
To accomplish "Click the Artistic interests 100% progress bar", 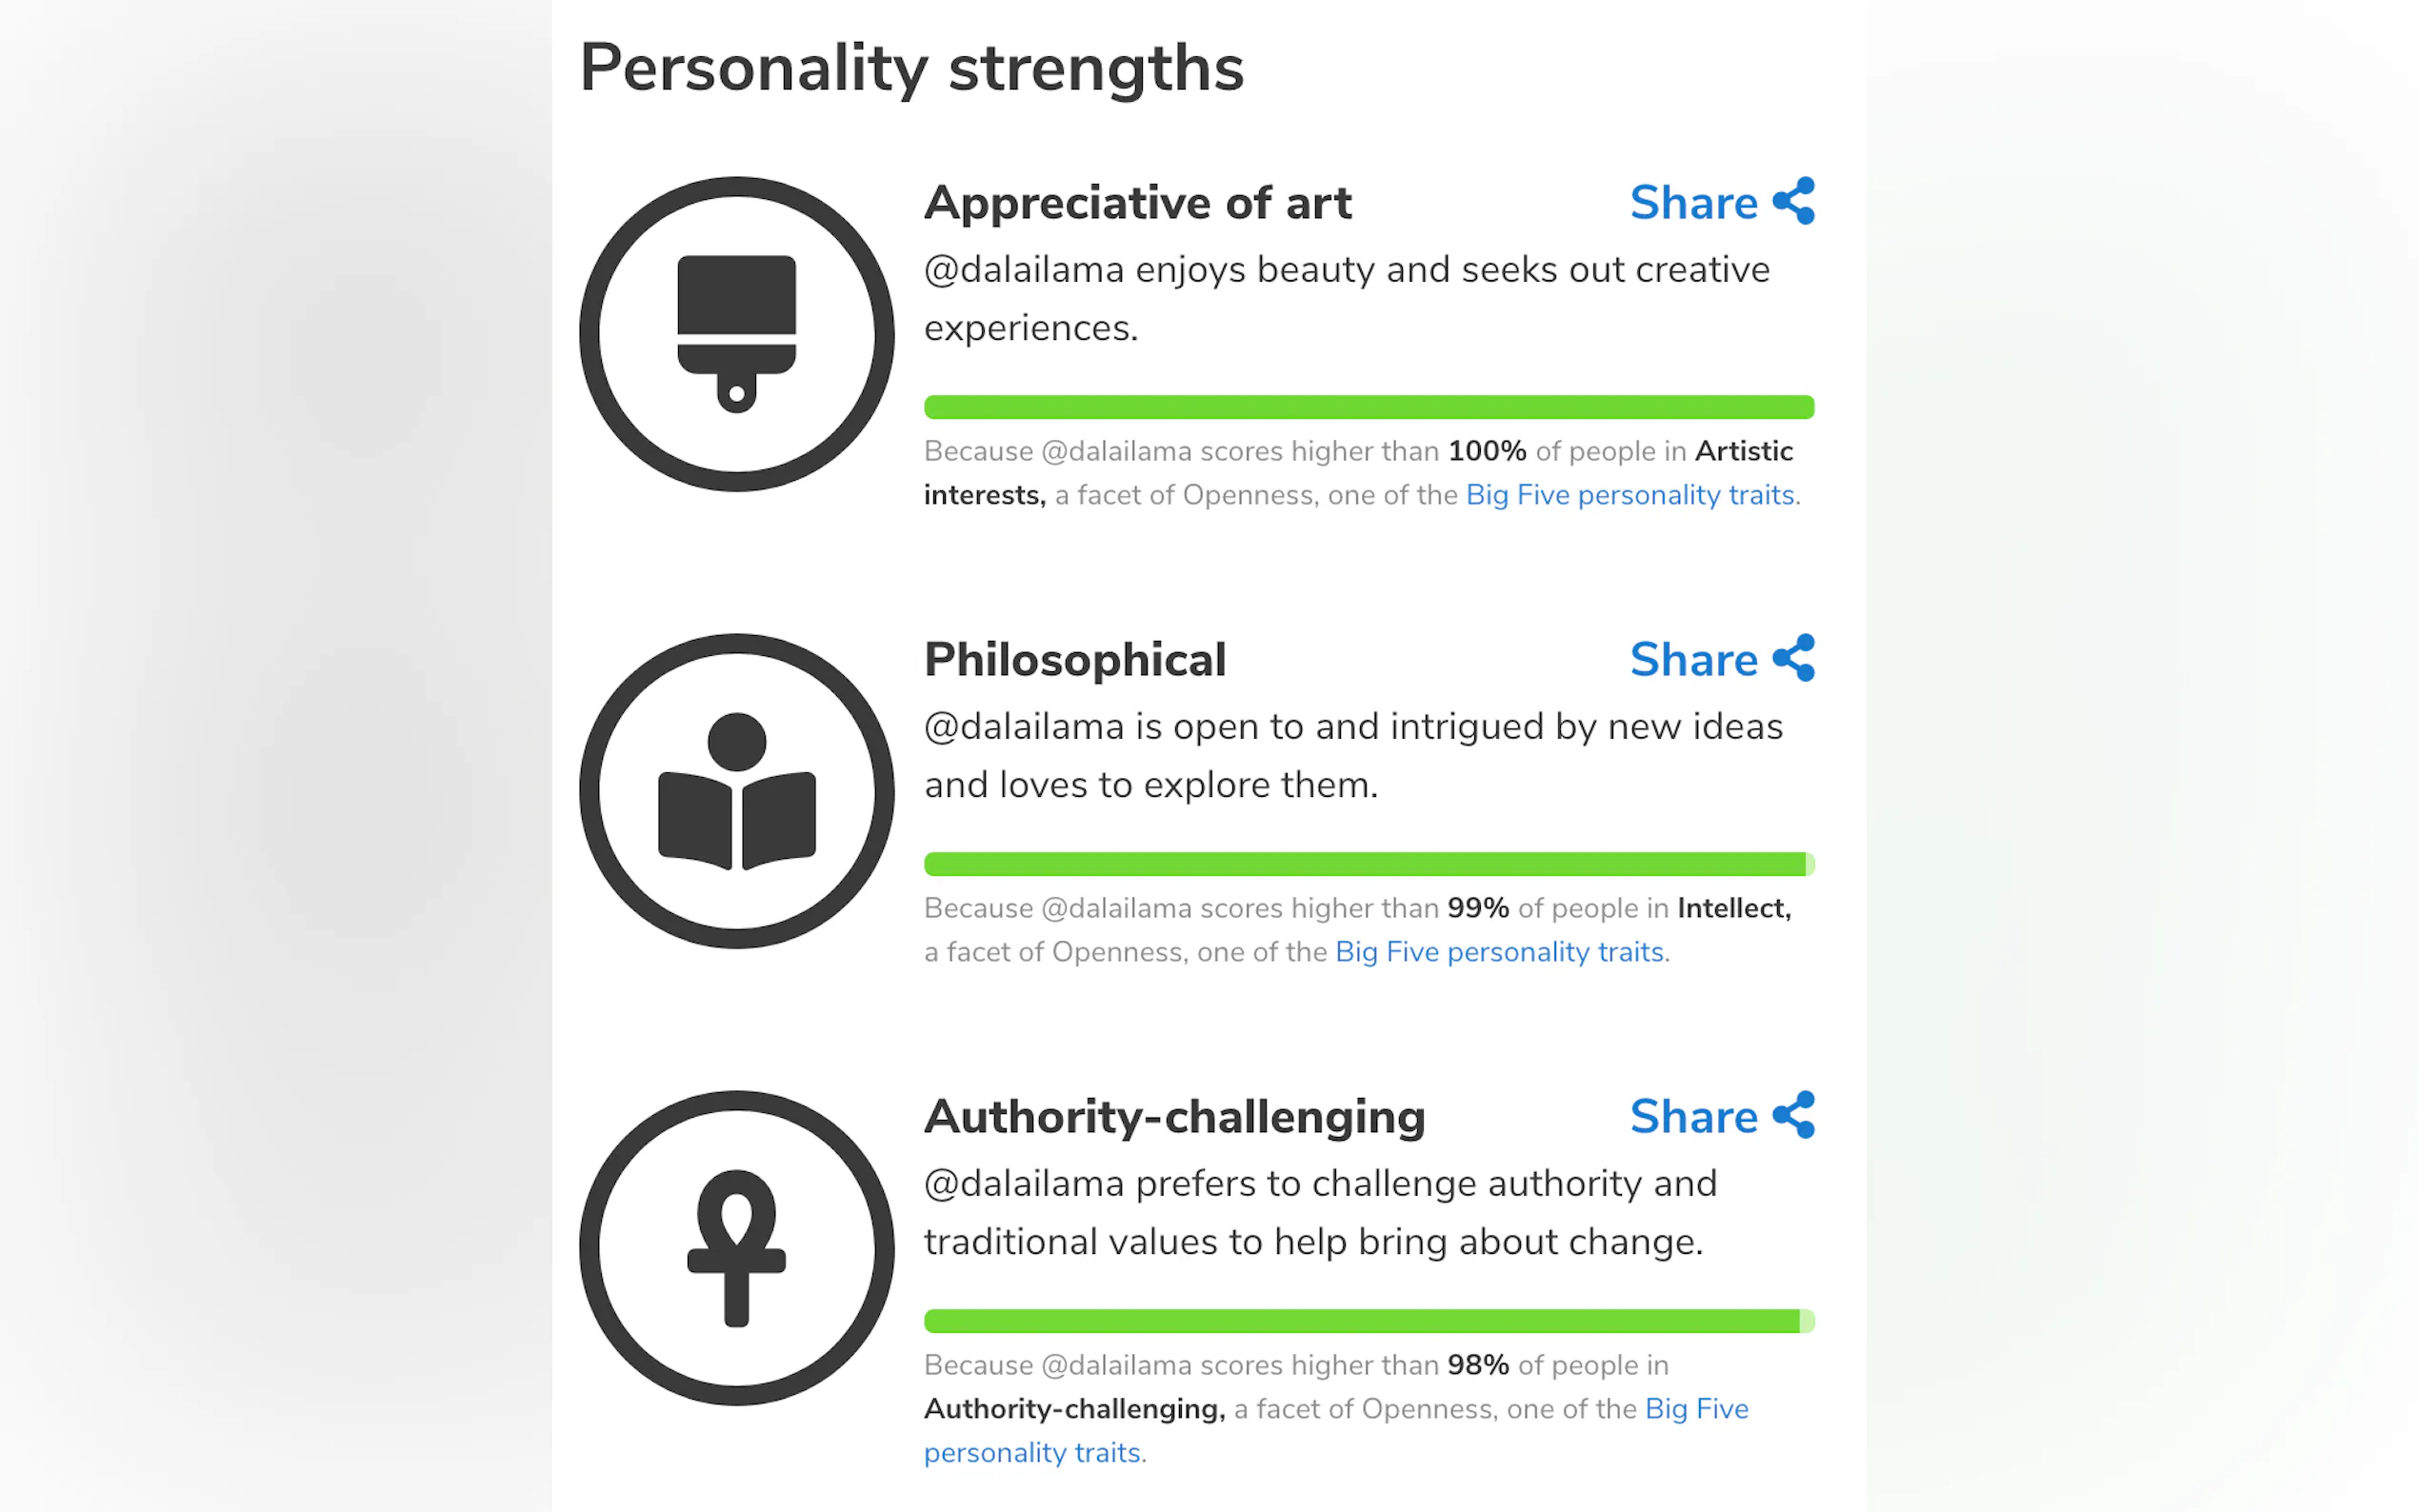I will (1368, 407).
